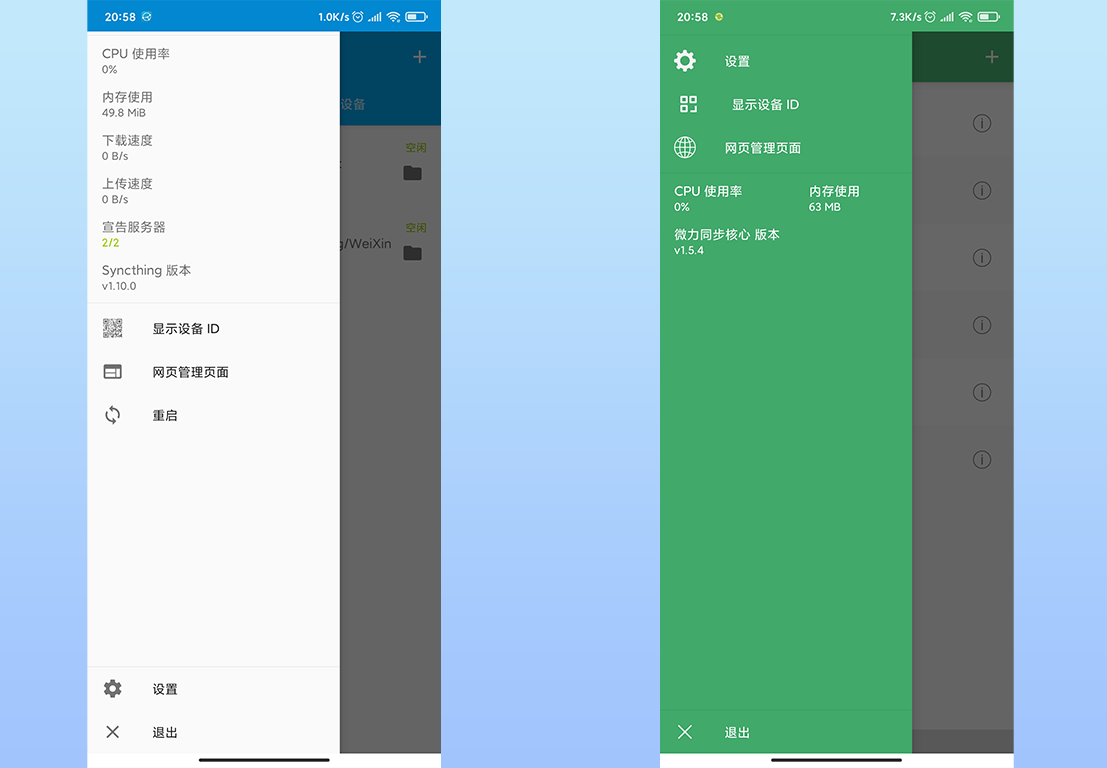Tap the X exit icon in the Syncthing drawer
1107x768 pixels.
pyautogui.click(x=112, y=732)
